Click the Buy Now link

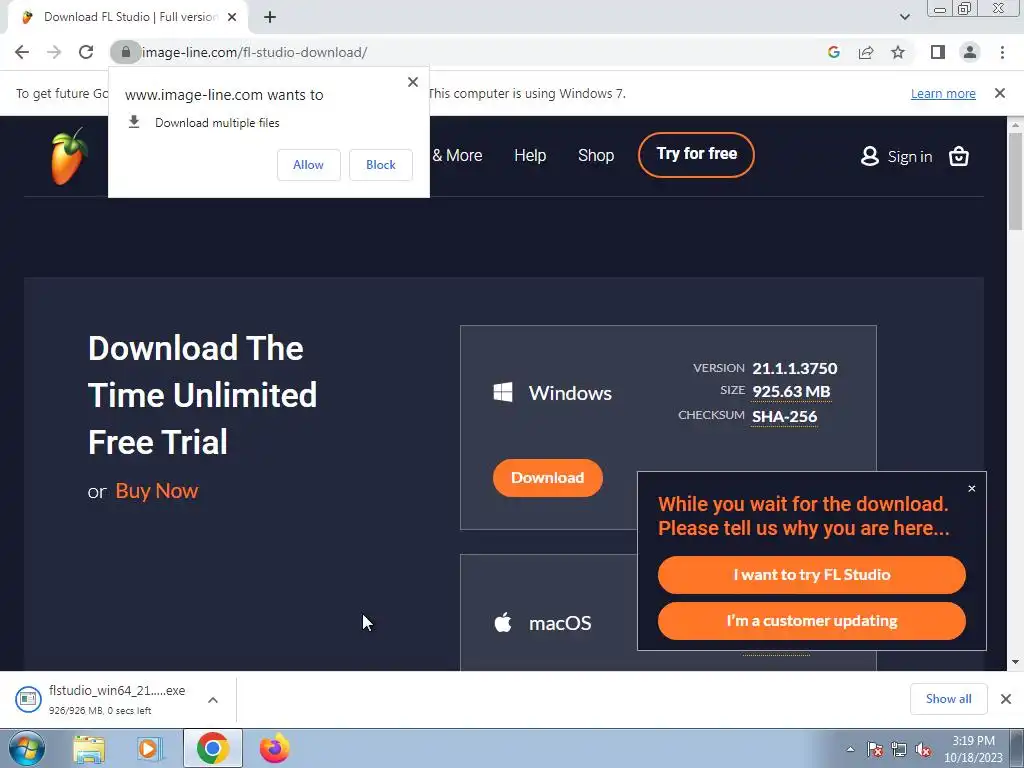tap(157, 491)
